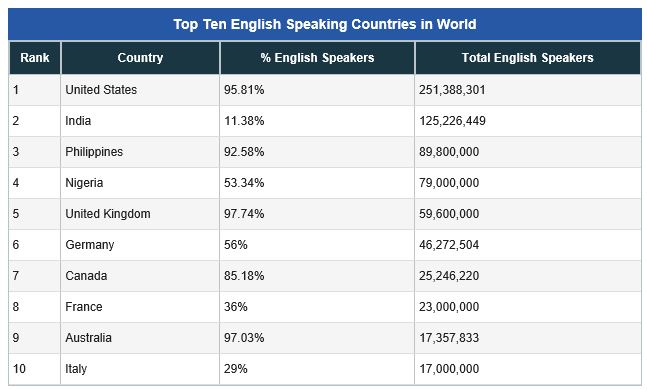This screenshot has width=647, height=390.
Task: Click the Total English Speakers header
Action: point(528,58)
